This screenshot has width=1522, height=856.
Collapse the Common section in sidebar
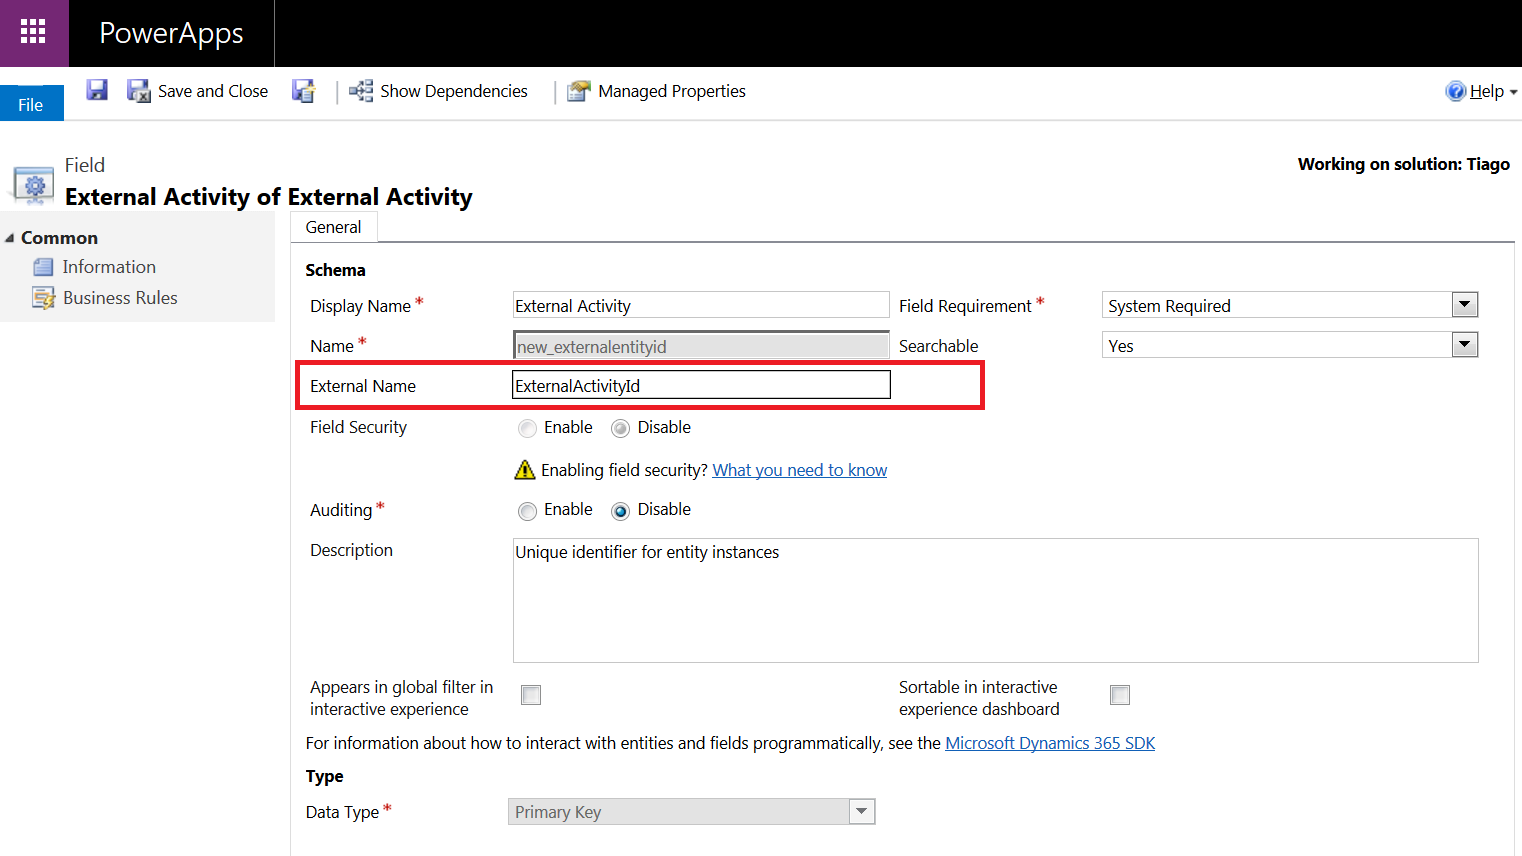click(x=10, y=238)
